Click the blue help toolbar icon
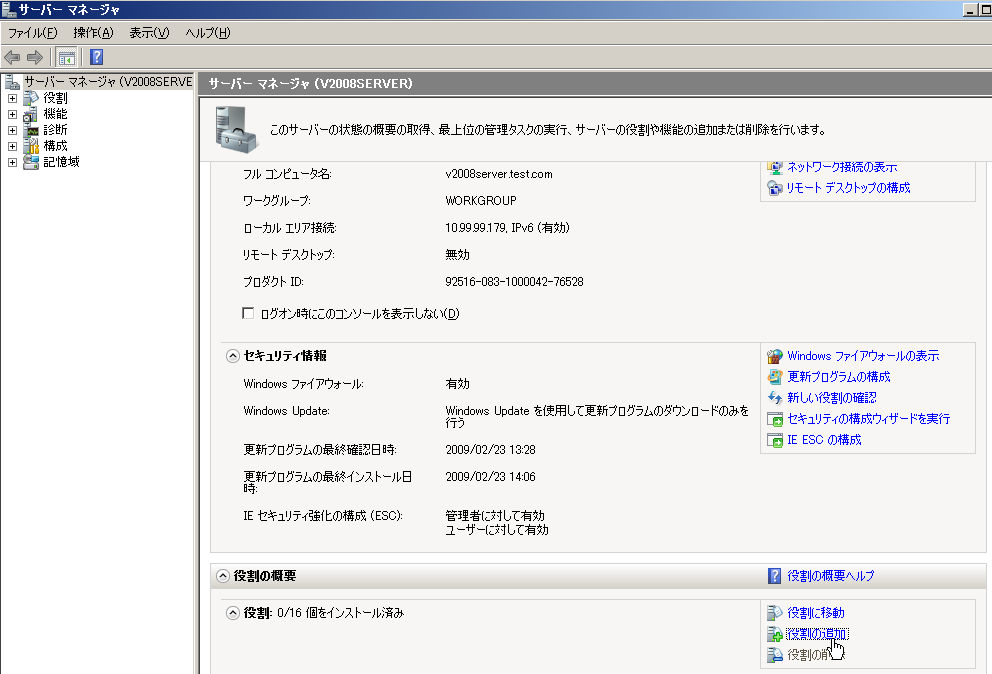 pyautogui.click(x=97, y=57)
